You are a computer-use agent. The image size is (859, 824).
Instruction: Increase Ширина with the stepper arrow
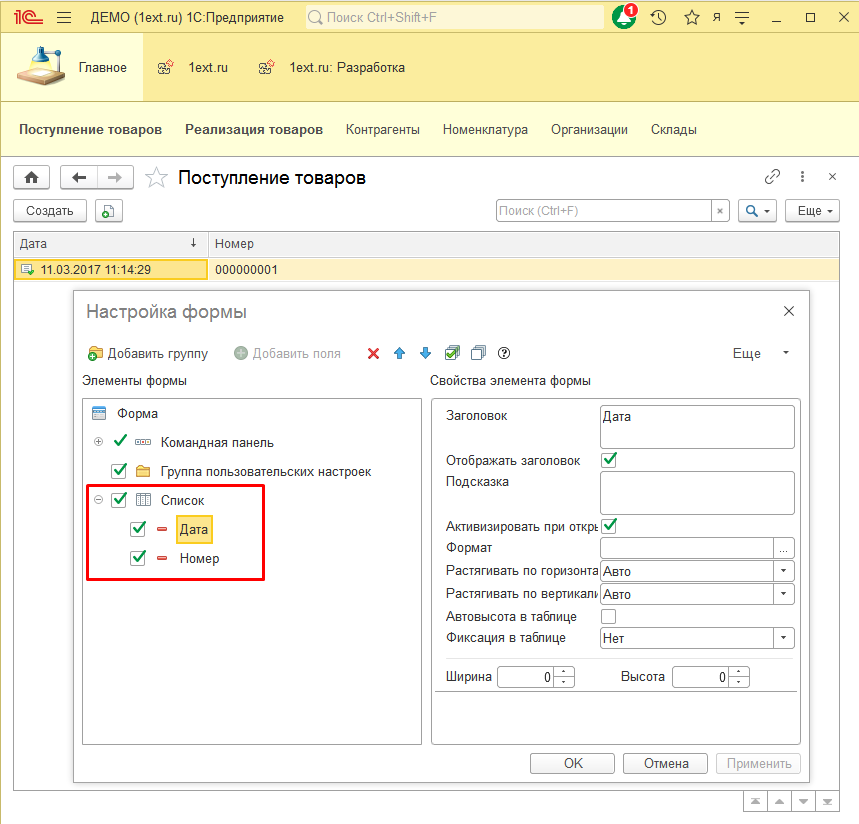pyautogui.click(x=564, y=672)
